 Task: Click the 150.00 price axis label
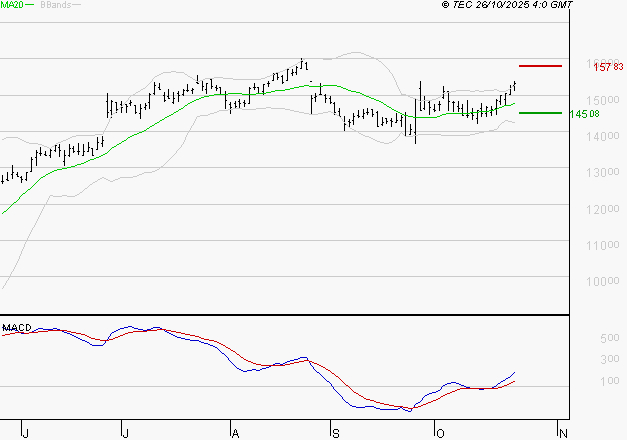603,100
